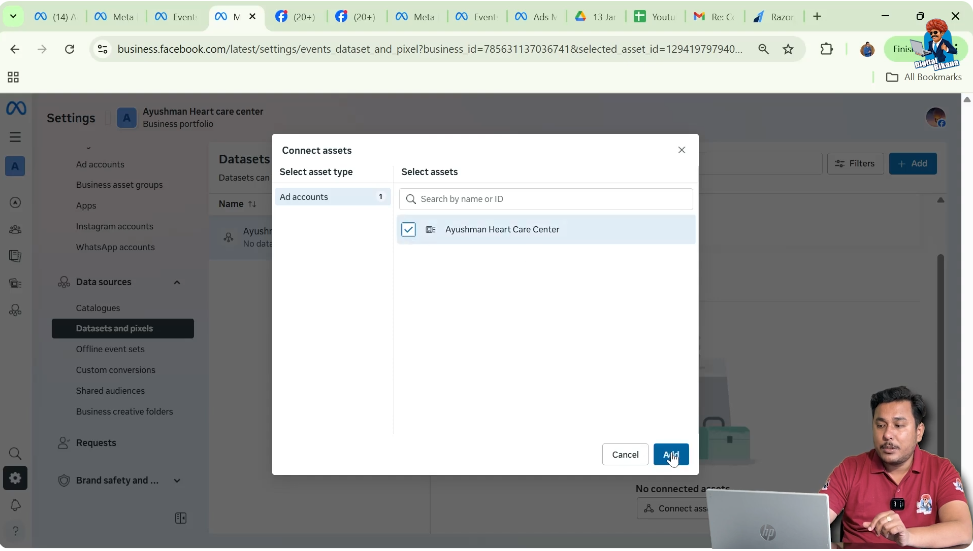This screenshot has height=551, width=973.
Task: Open left rail people audiences icon
Action: tap(16, 230)
